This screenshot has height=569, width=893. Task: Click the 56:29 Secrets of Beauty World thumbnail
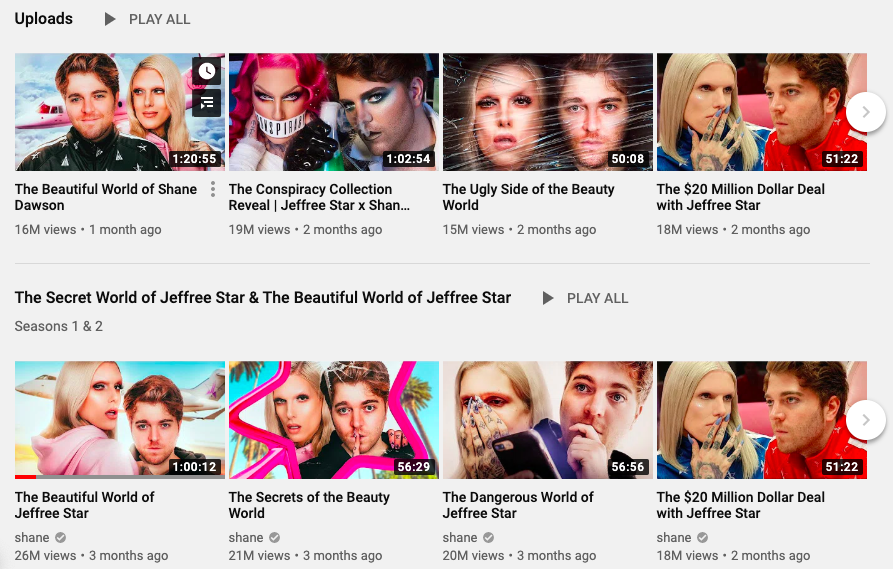point(334,420)
